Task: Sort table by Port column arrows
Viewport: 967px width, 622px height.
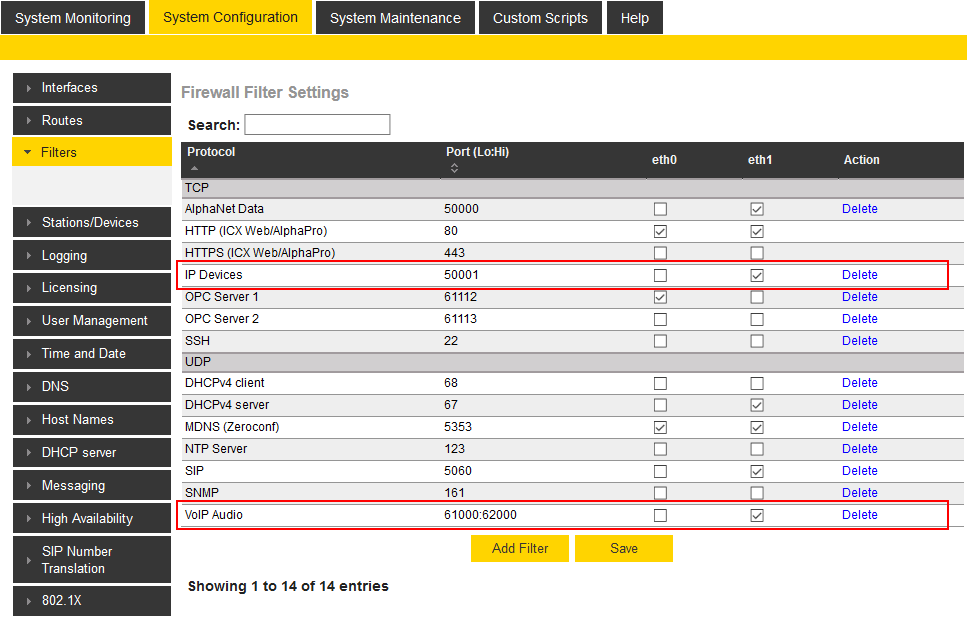Action: click(454, 168)
